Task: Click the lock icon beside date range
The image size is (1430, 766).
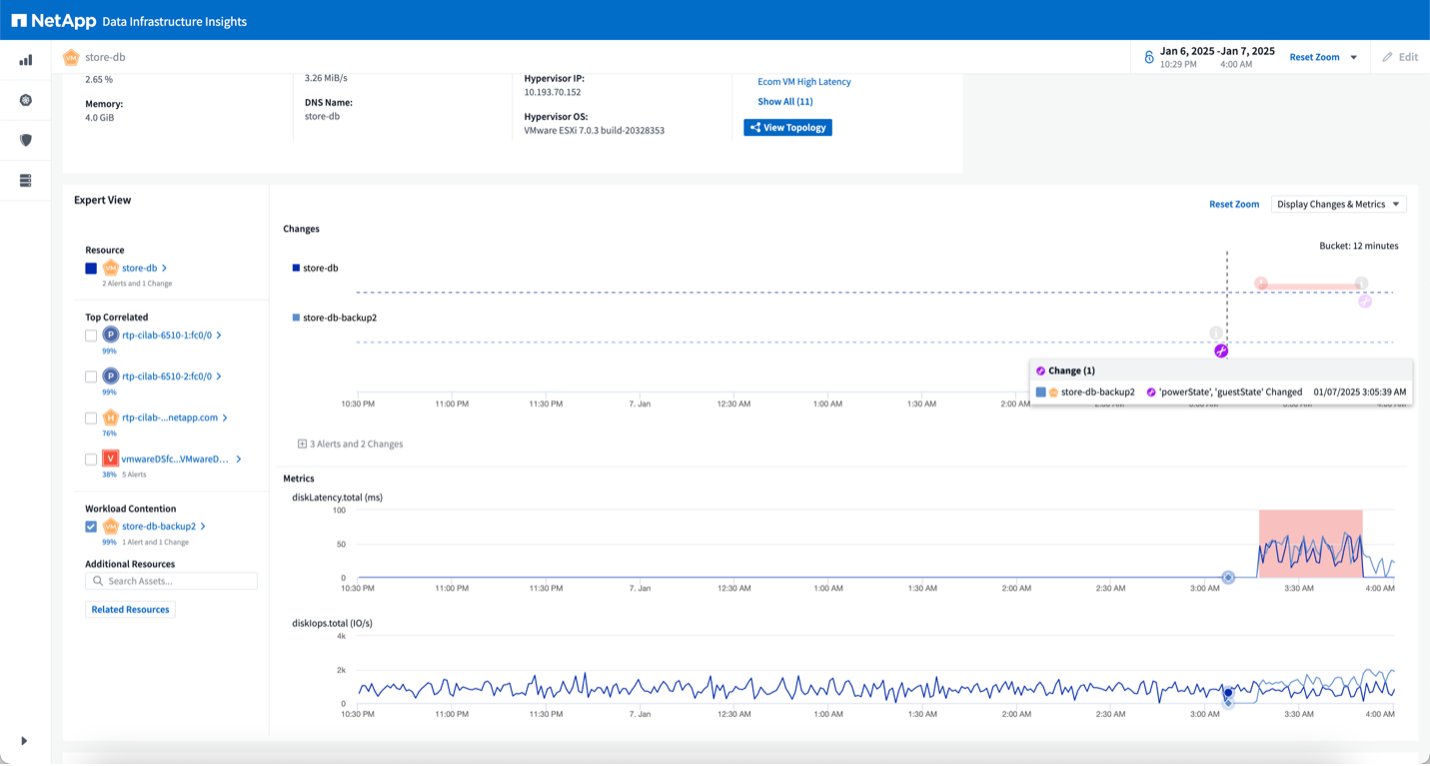Action: coord(1149,57)
